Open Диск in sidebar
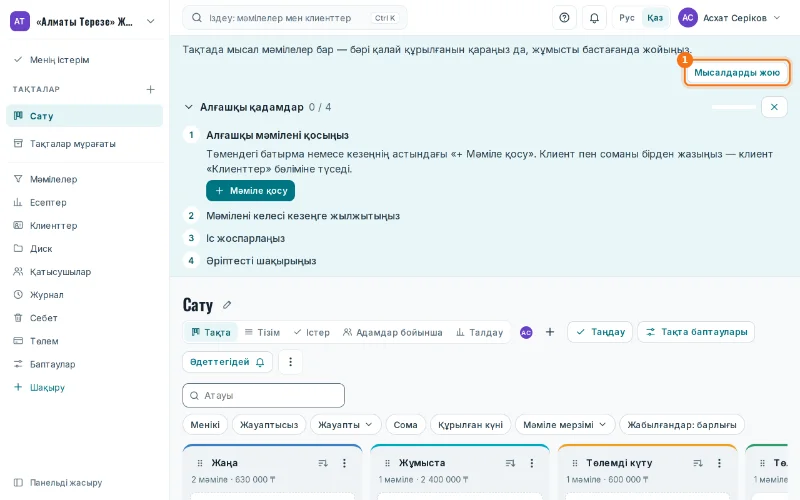 click(85, 248)
